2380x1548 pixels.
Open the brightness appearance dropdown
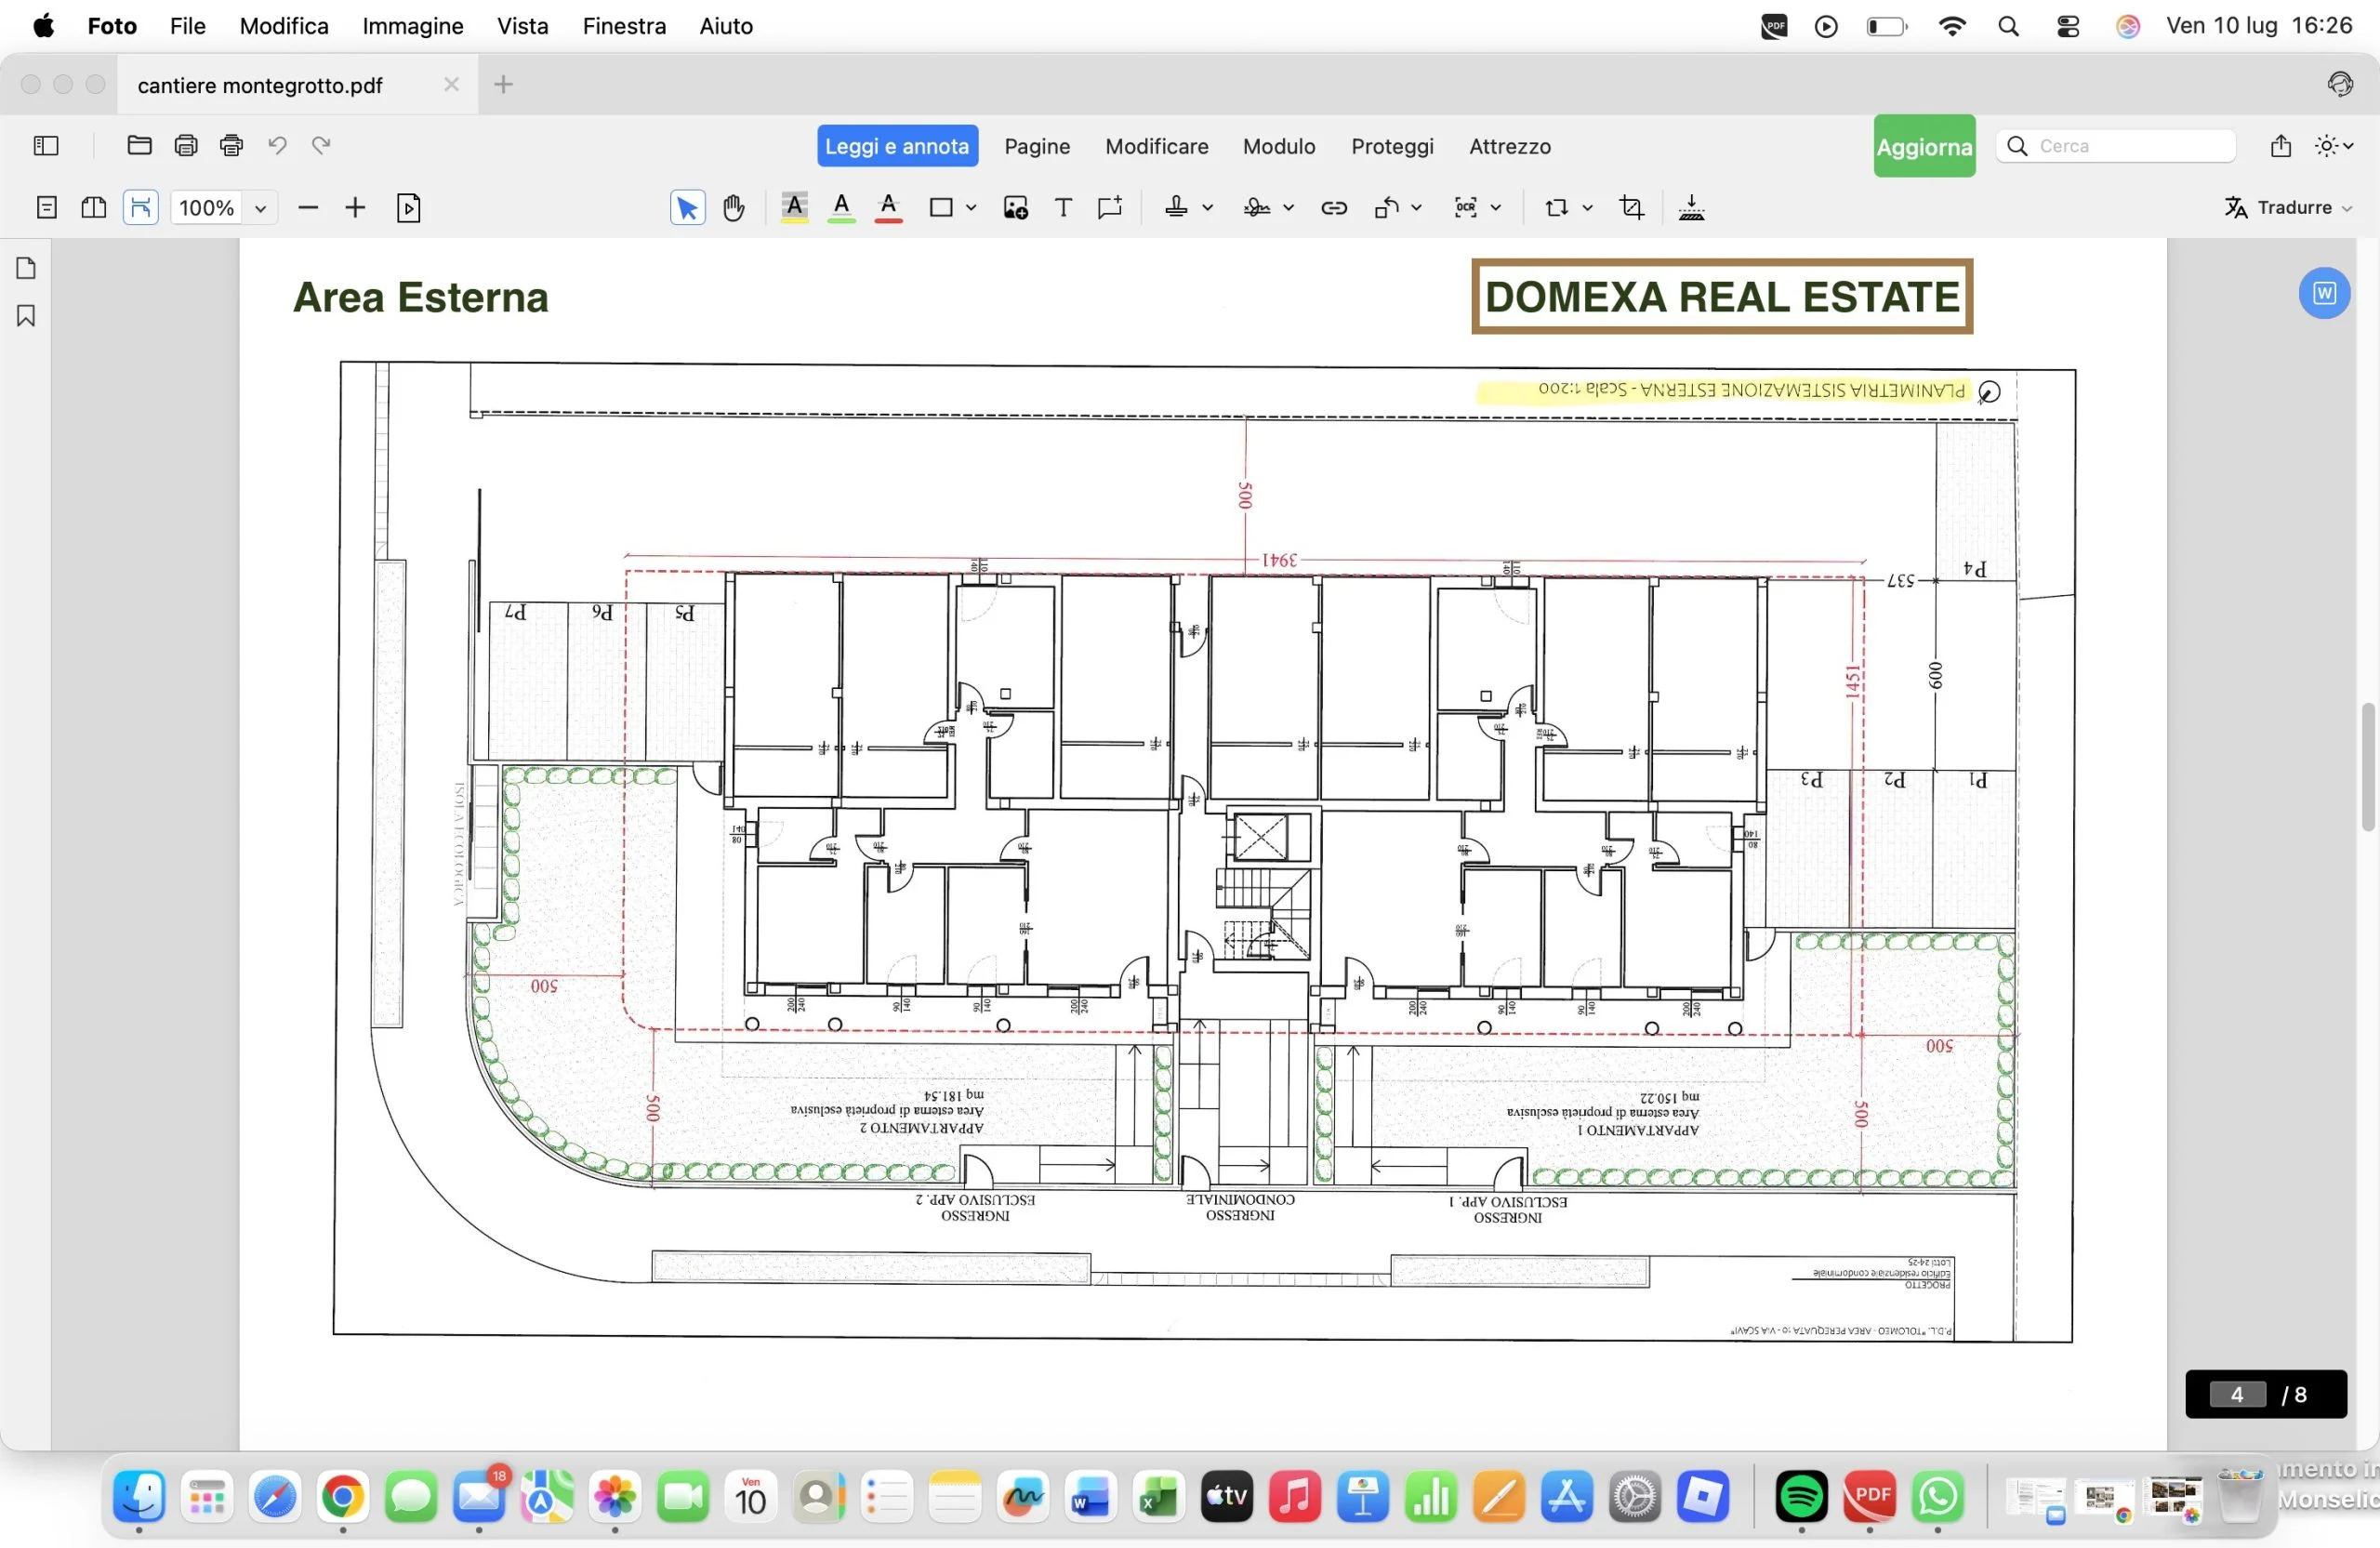click(2334, 146)
